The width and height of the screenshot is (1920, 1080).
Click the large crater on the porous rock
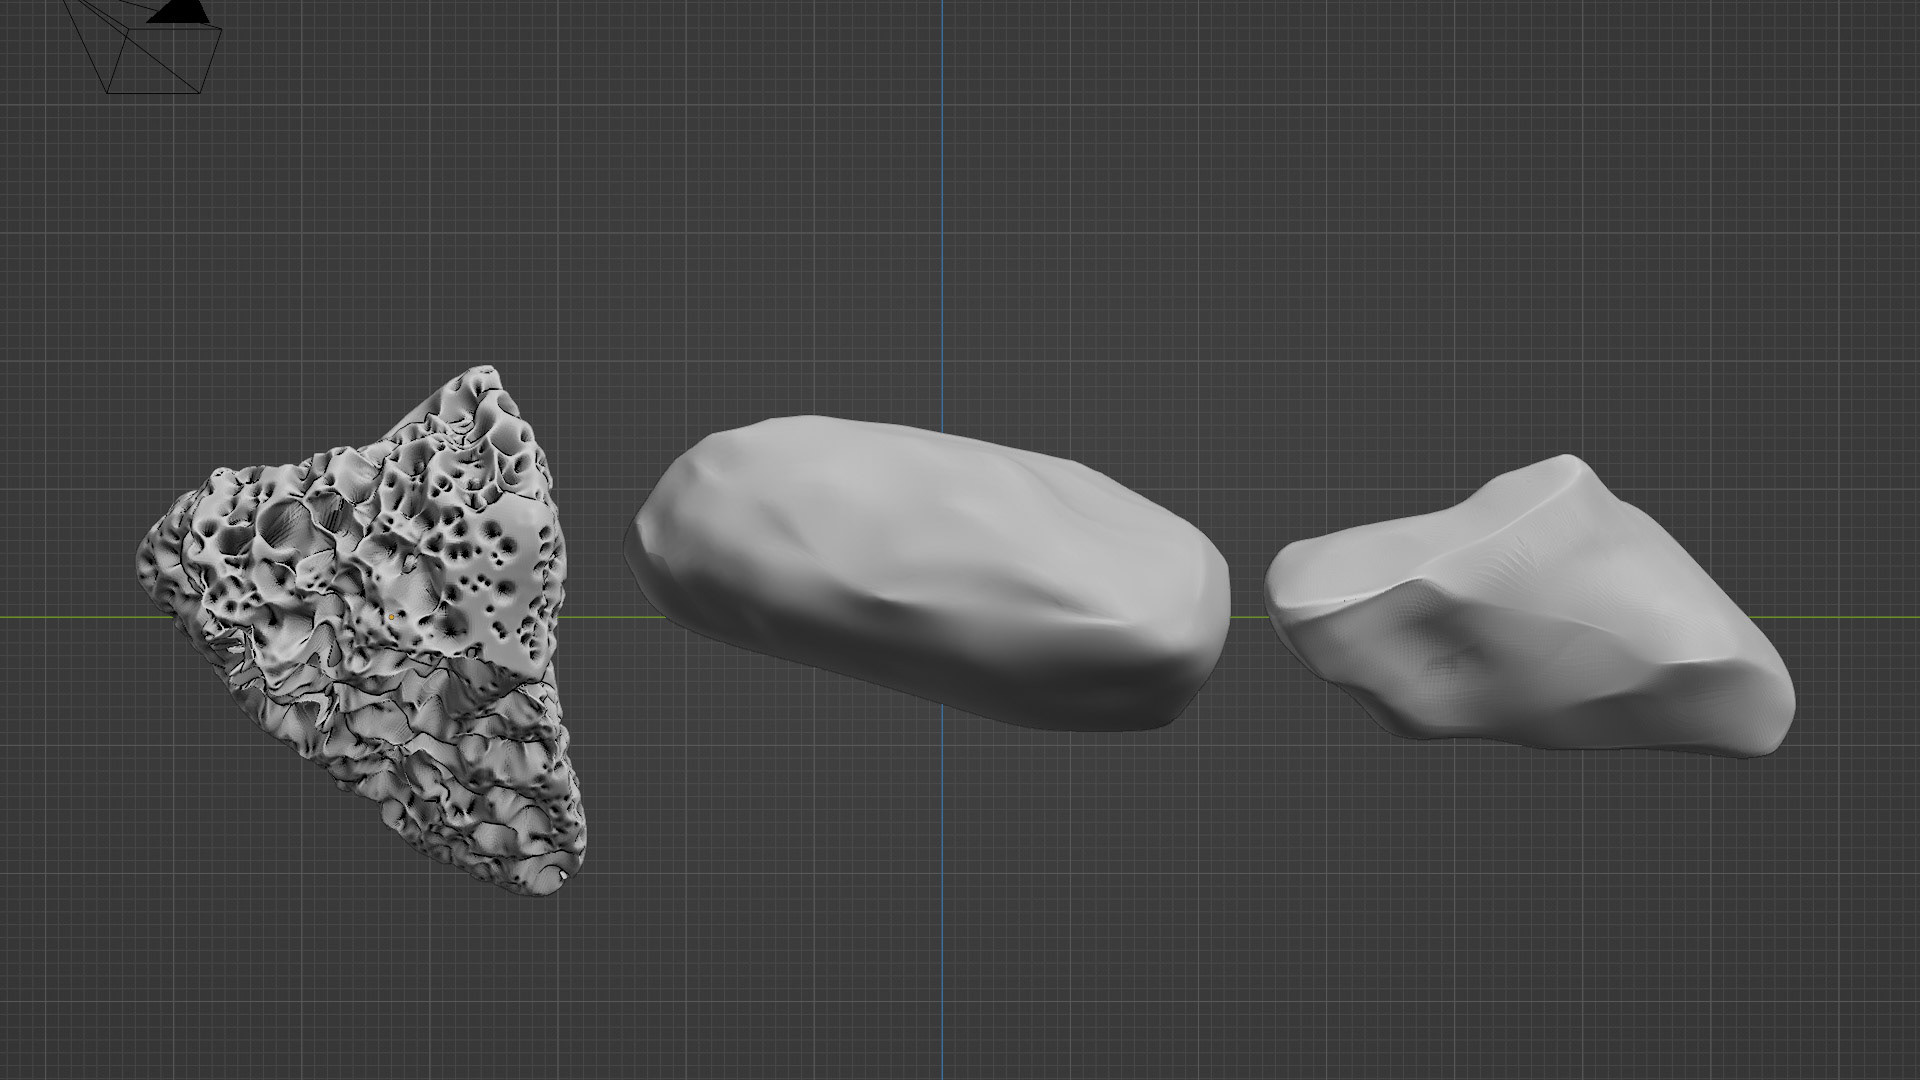285,525
